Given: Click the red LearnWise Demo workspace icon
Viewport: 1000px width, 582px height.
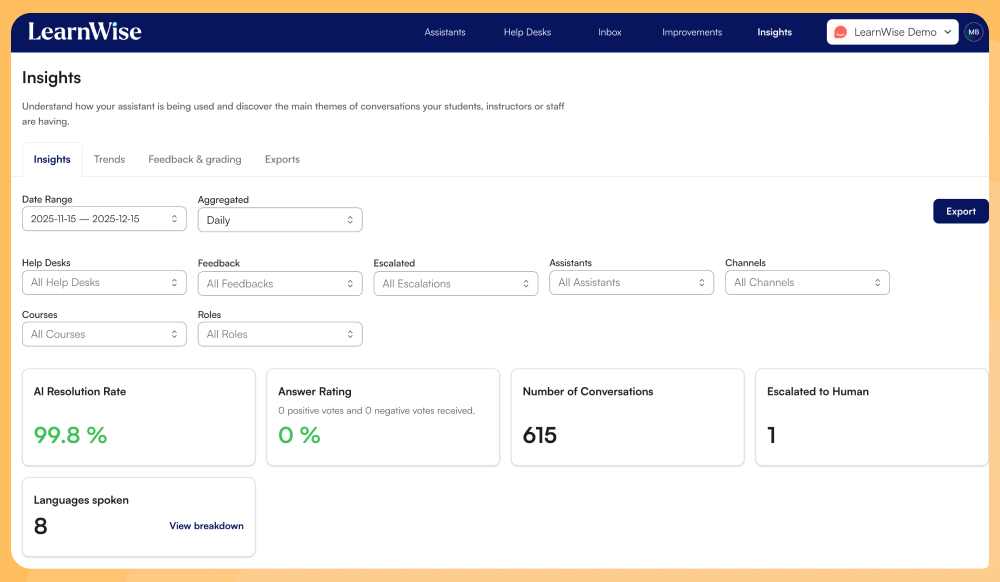Looking at the screenshot, I should [840, 32].
